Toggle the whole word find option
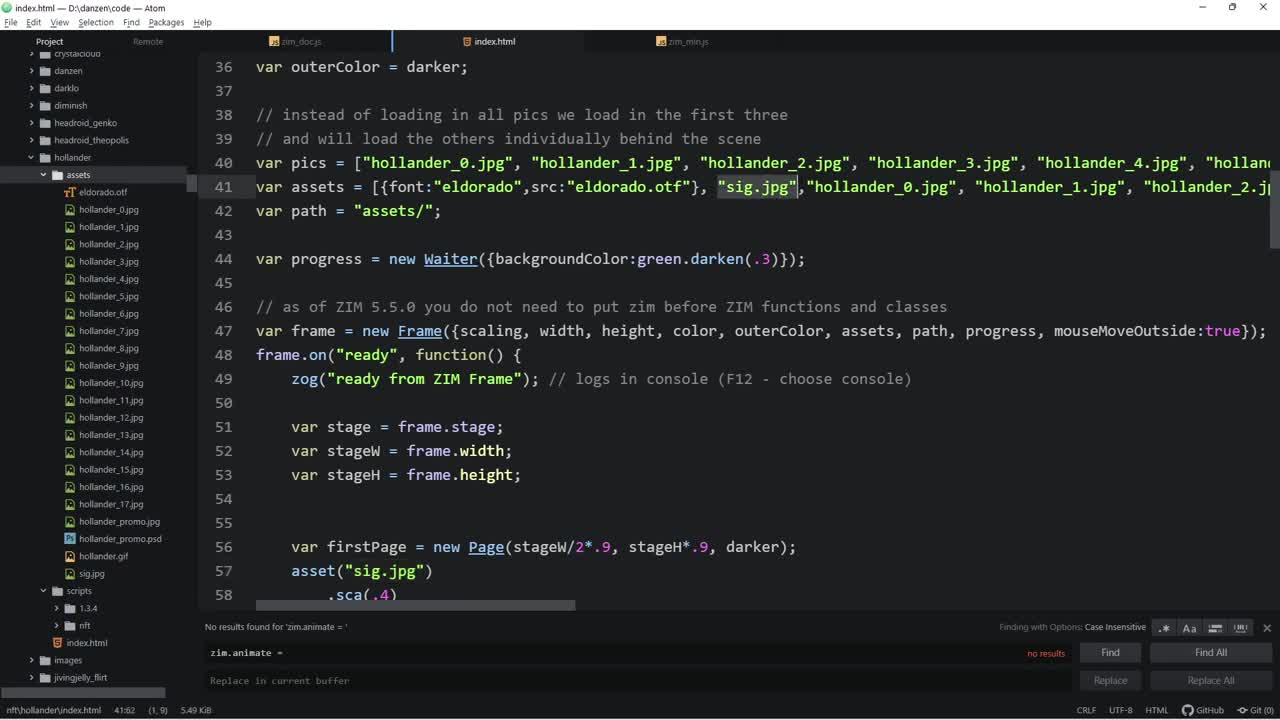This screenshot has height=720, width=1280. pyautogui.click(x=1241, y=628)
